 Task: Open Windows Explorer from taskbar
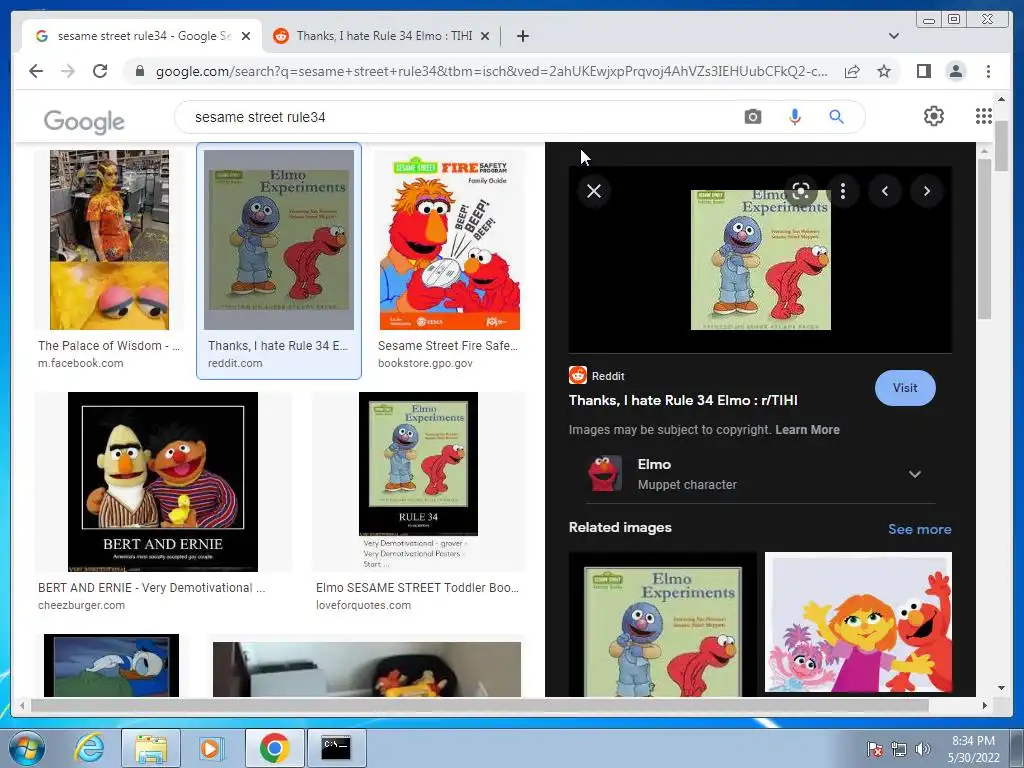[150, 748]
